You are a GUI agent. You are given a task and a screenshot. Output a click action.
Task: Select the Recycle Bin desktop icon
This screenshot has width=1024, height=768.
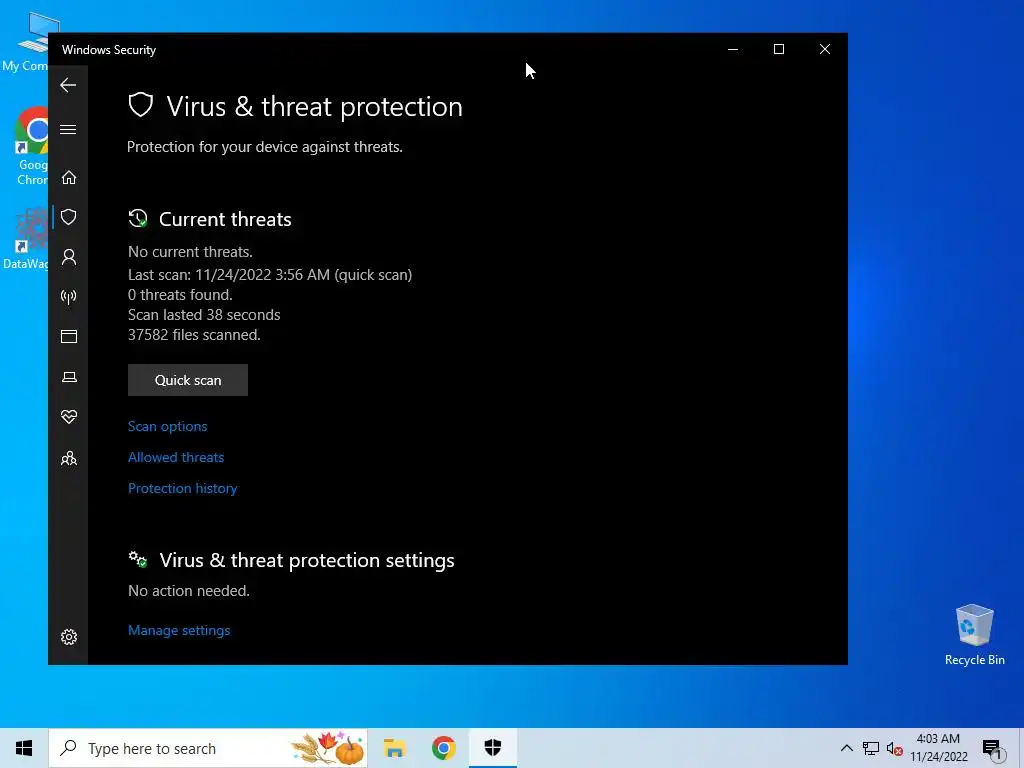click(974, 635)
